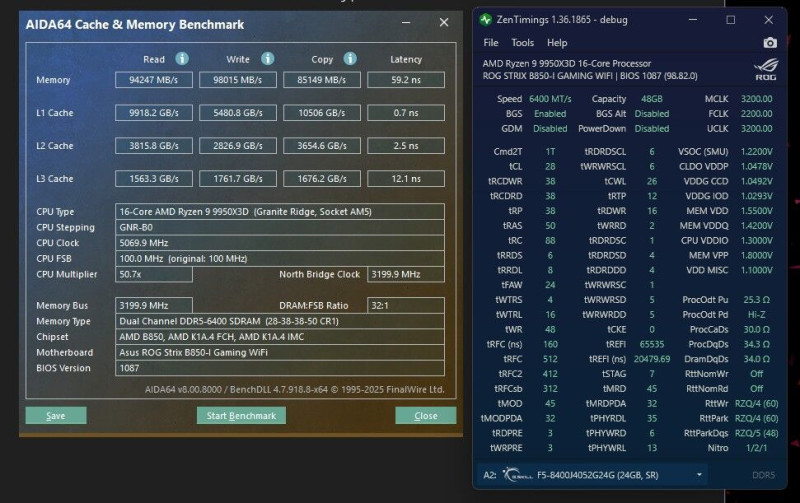800x503 pixels.
Task: Click the Chipset AMD B850 field
Action: [280, 337]
